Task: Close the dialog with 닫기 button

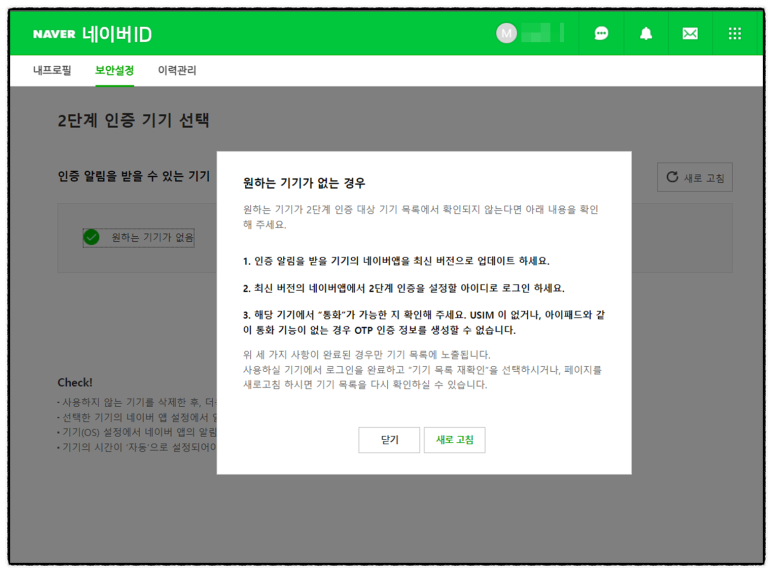Action: (x=389, y=439)
